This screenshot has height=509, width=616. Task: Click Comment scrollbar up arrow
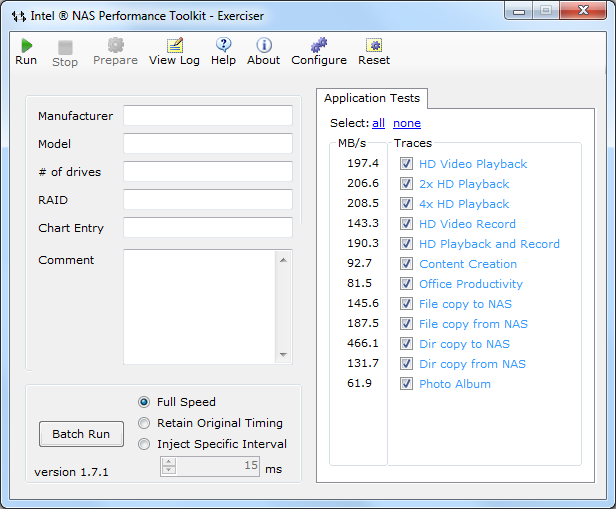coord(283,260)
